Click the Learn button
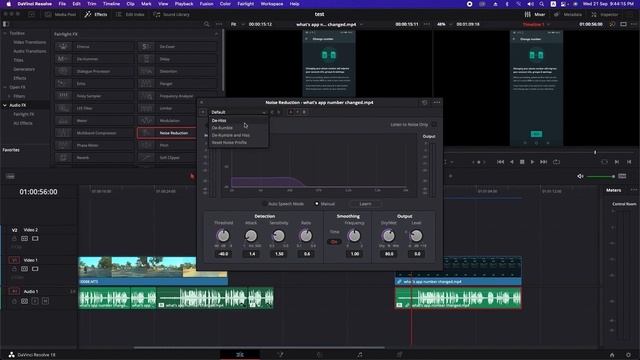 (365, 204)
